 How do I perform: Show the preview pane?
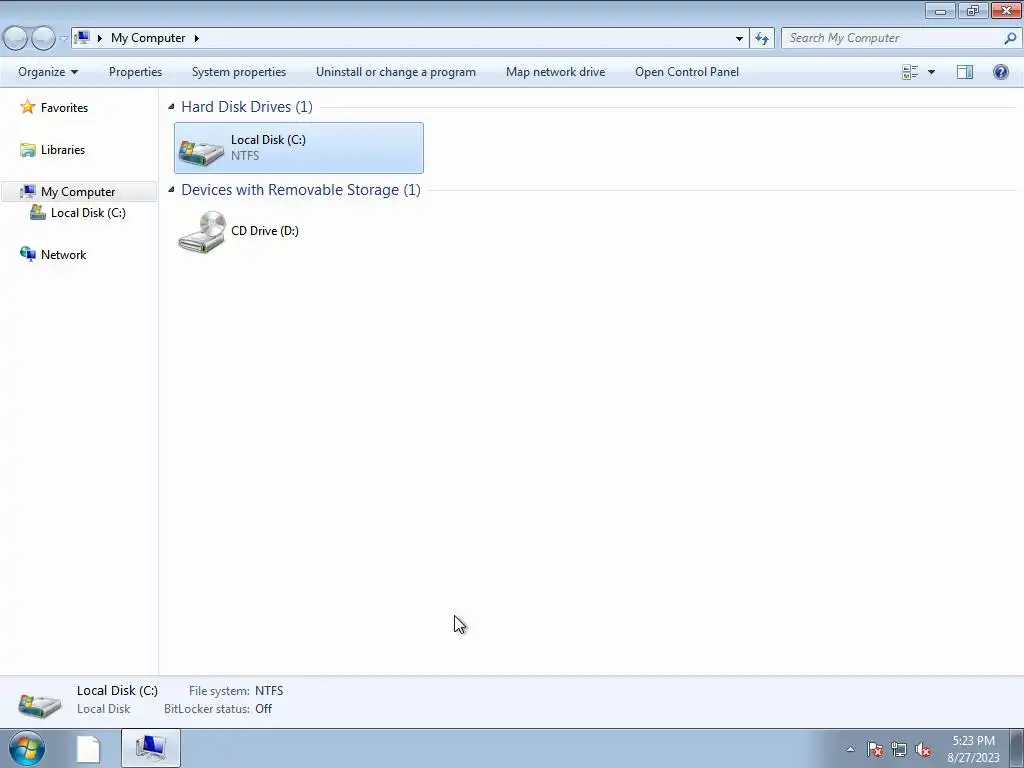(965, 72)
